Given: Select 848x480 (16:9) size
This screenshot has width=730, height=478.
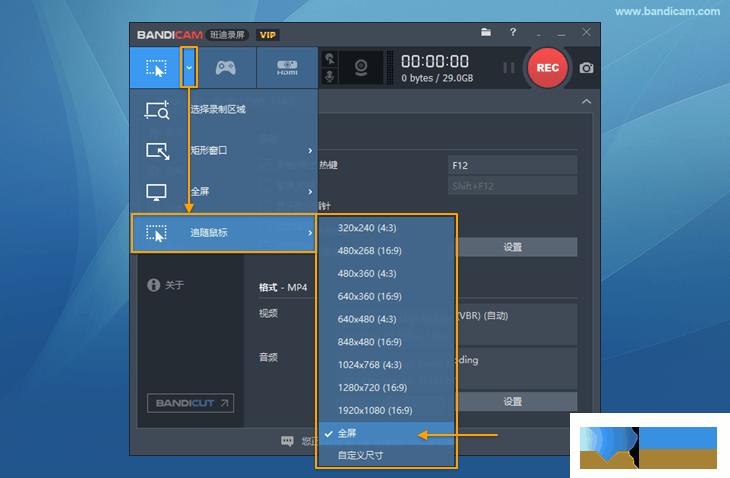Looking at the screenshot, I should click(386, 342).
